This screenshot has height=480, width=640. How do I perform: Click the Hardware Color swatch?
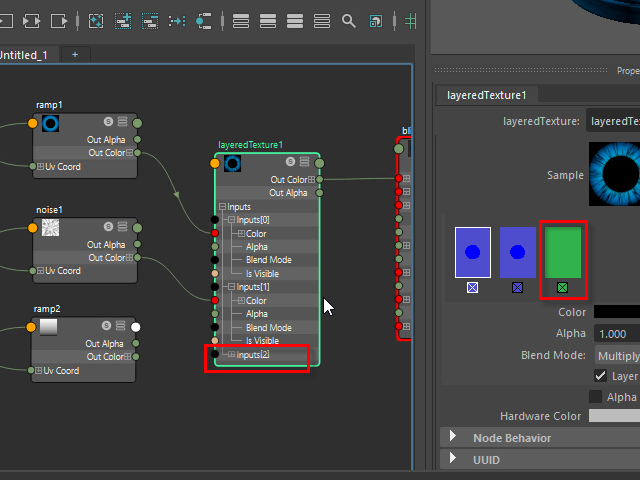click(x=614, y=416)
